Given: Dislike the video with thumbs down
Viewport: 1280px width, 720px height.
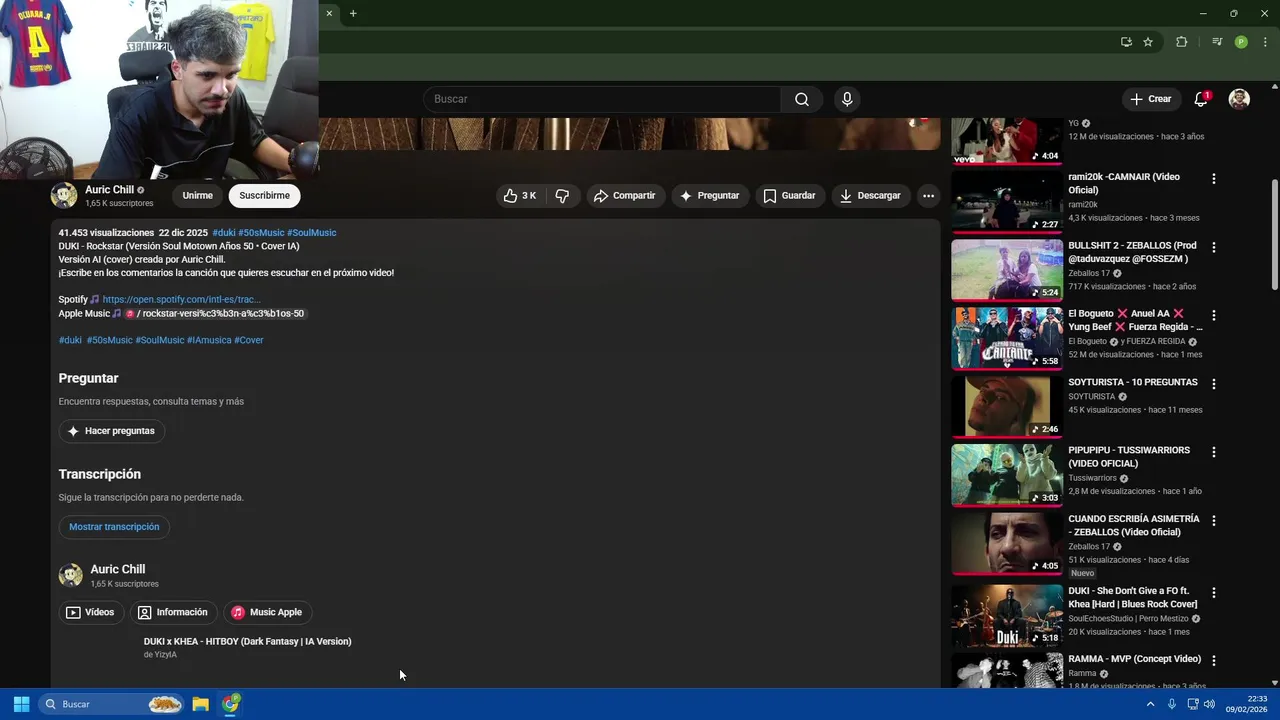Looking at the screenshot, I should (562, 196).
